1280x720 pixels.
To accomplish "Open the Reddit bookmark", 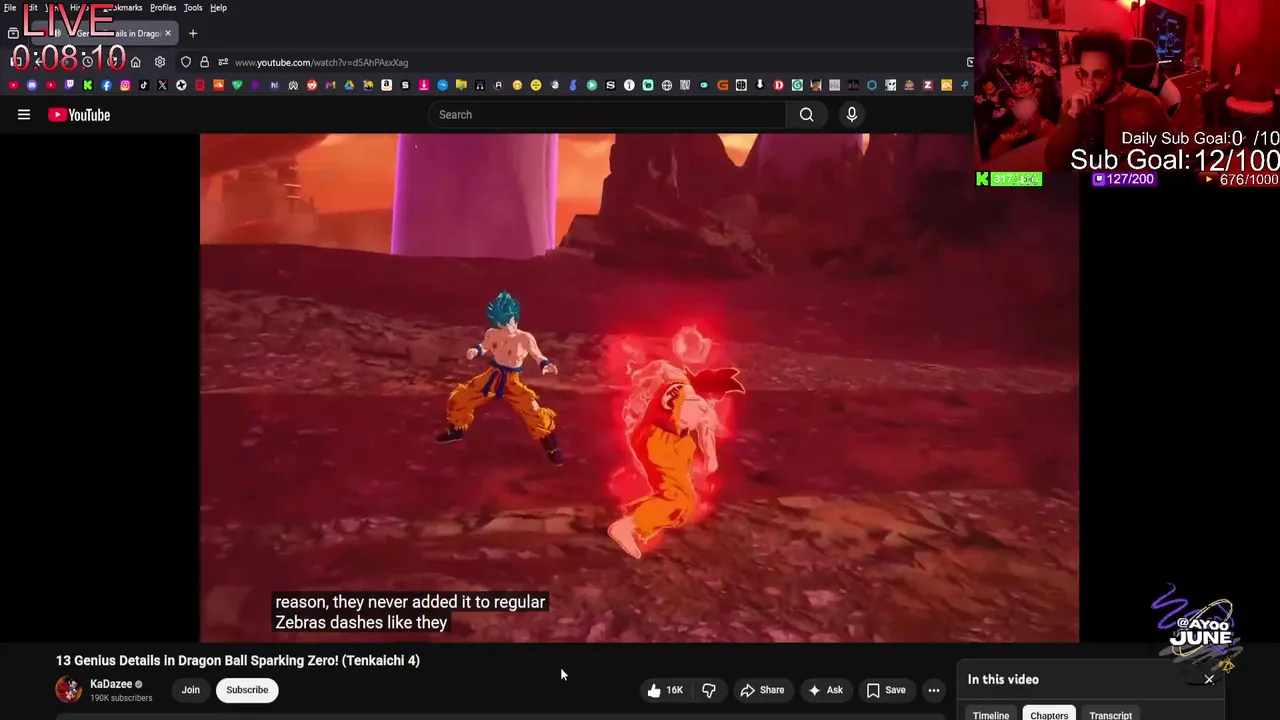I will pyautogui.click(x=312, y=85).
